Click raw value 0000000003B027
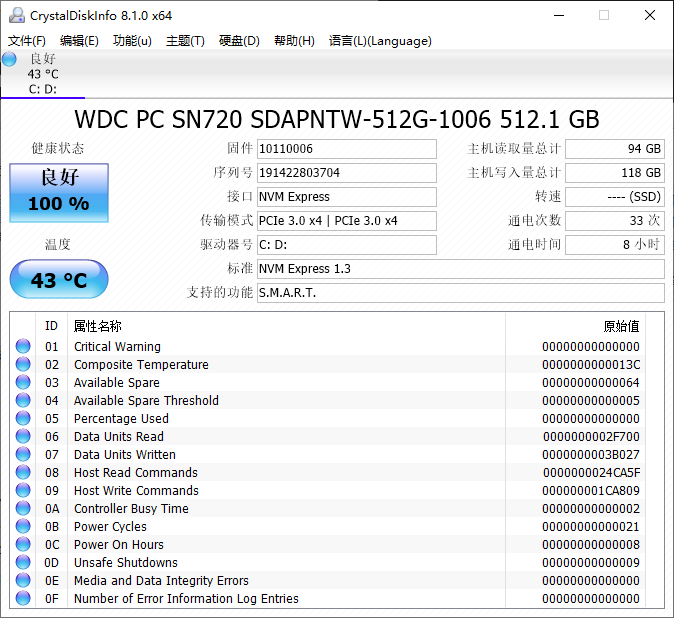Viewport: 674px width, 618px height. click(x=591, y=455)
